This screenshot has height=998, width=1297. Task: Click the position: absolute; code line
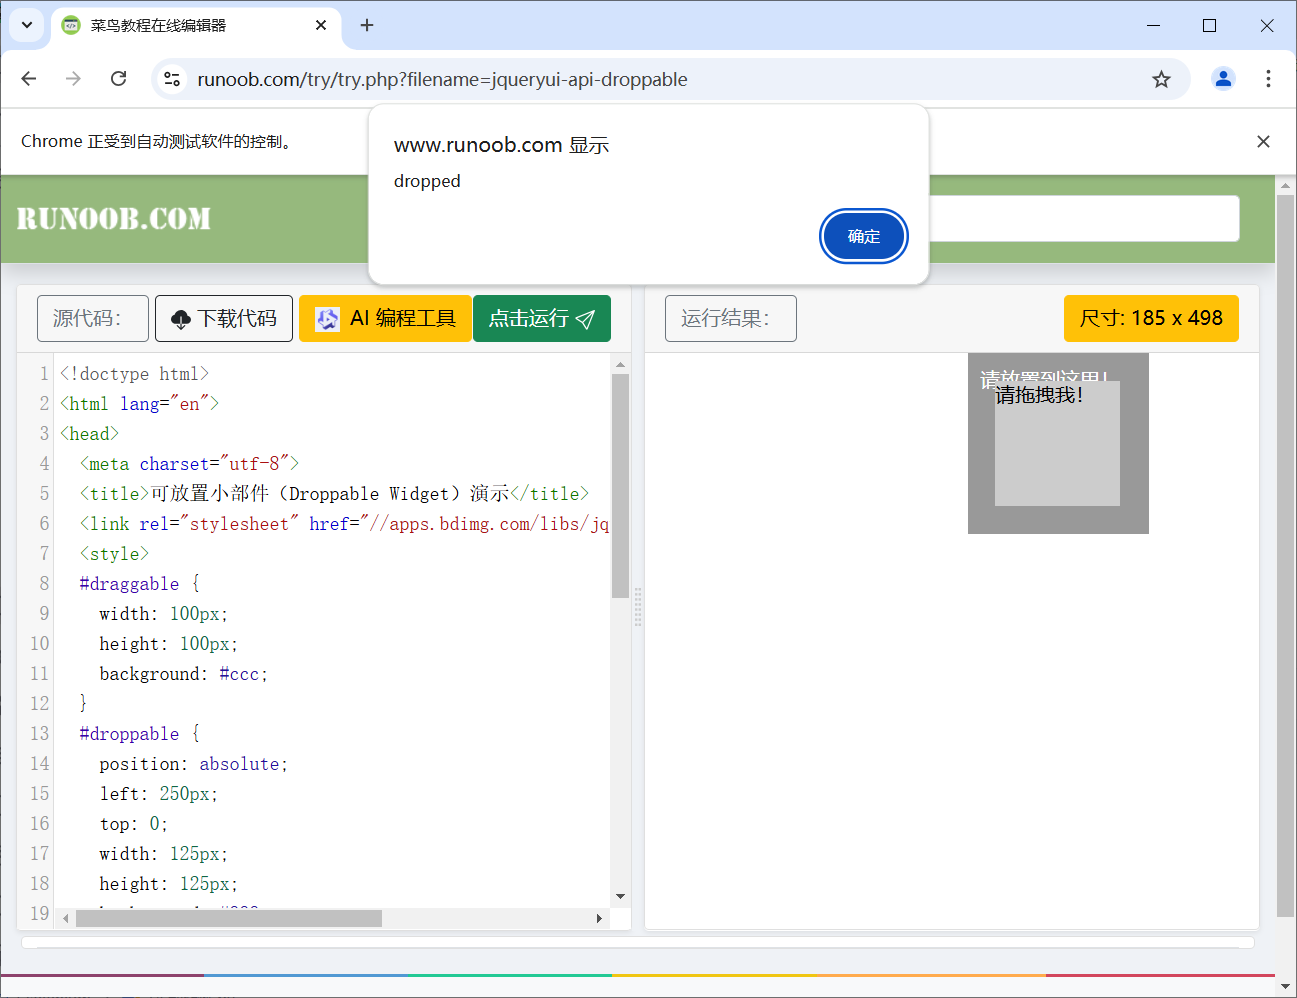pos(194,764)
